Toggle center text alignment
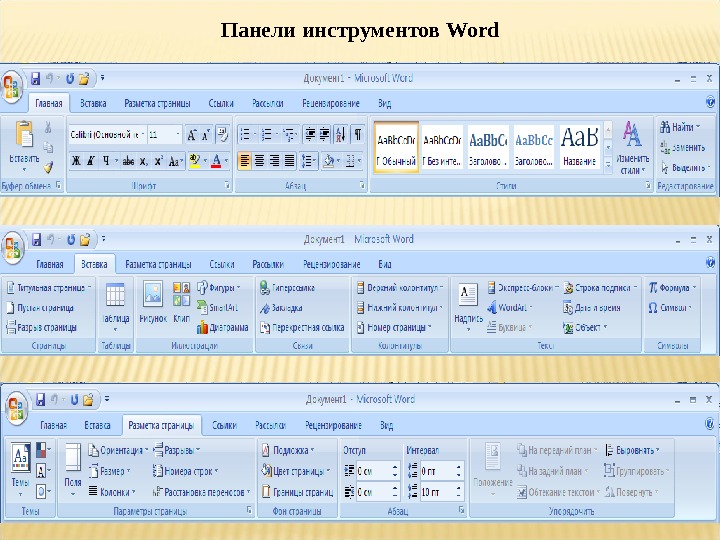Image resolution: width=720 pixels, height=540 pixels. (259, 161)
